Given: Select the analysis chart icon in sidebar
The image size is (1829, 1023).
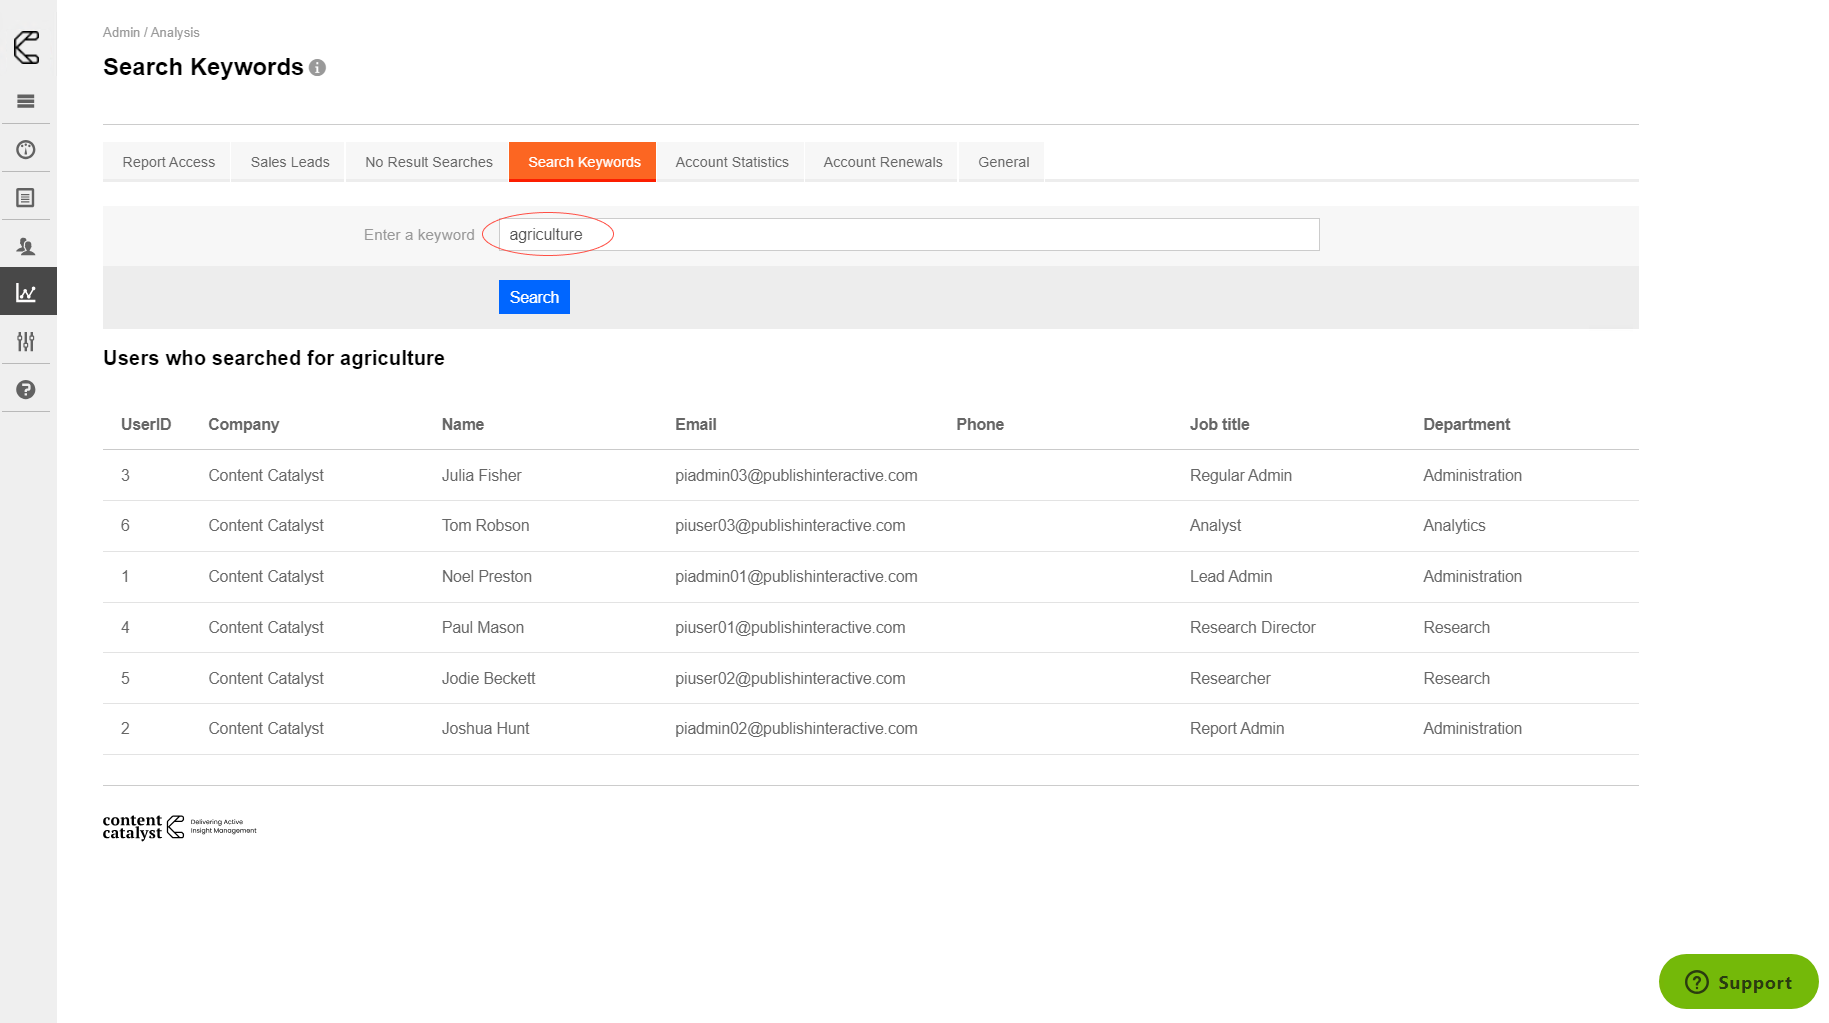Looking at the screenshot, I should (27, 293).
